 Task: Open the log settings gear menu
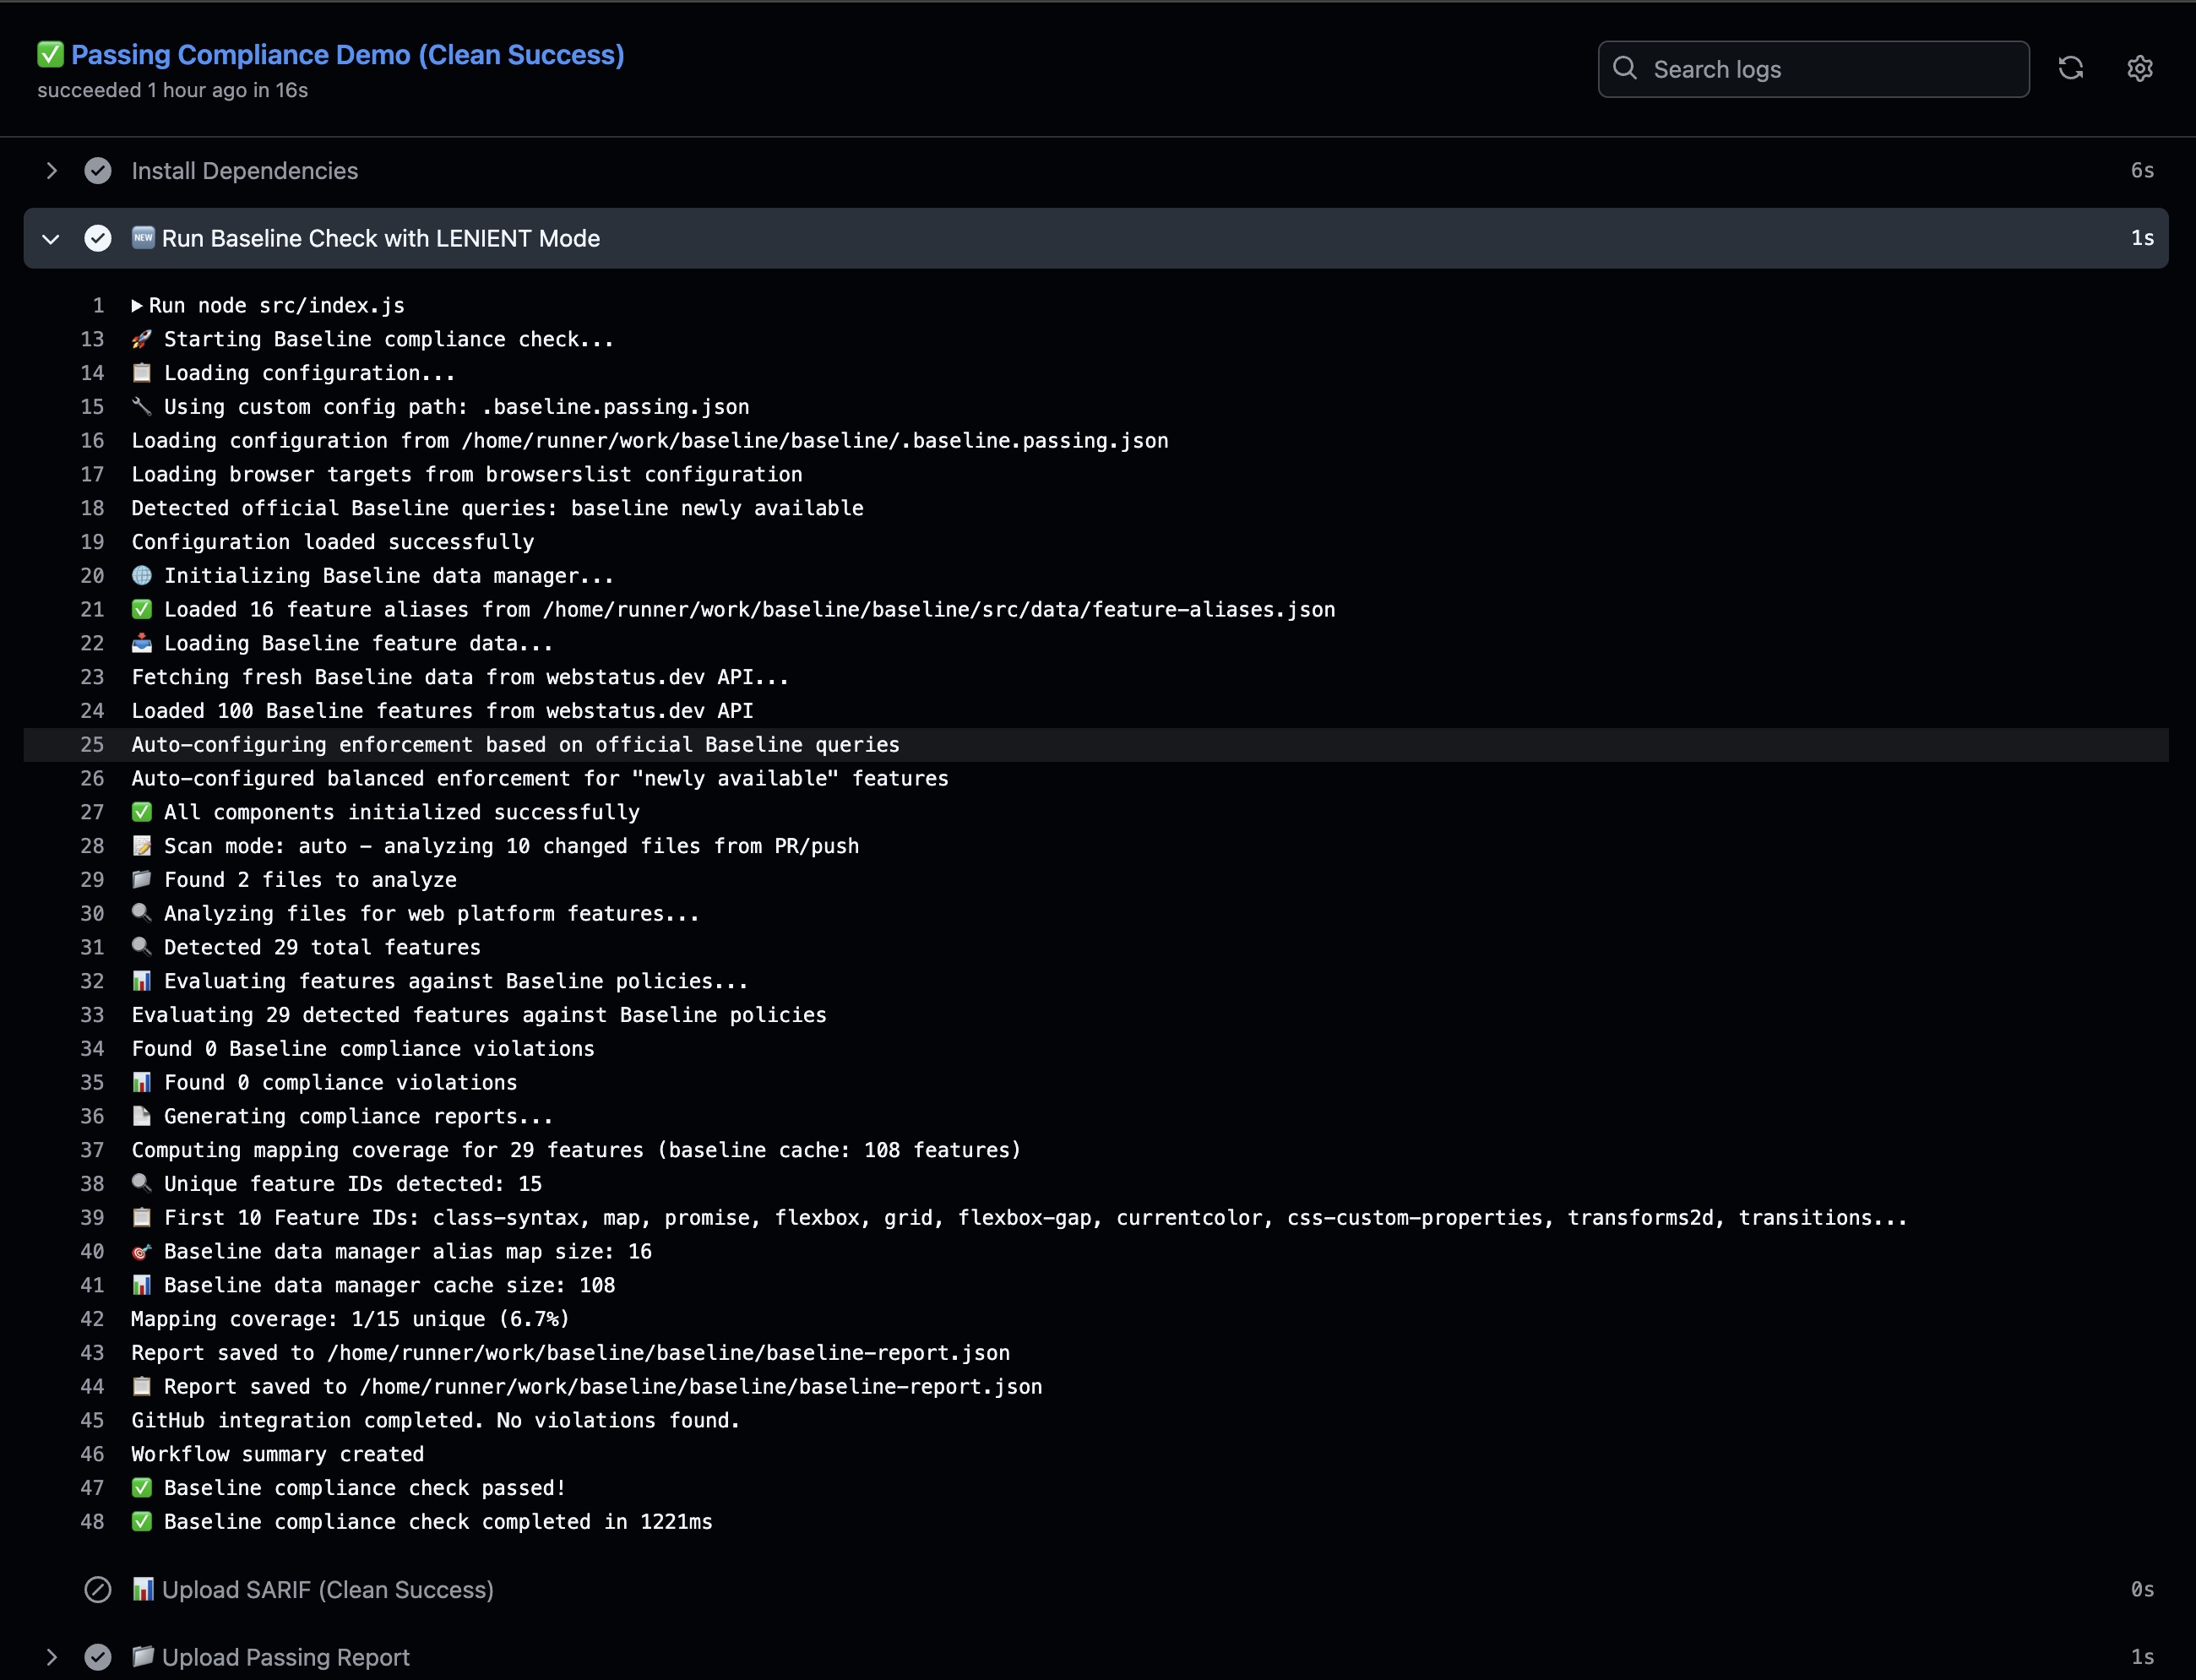pos(2139,68)
